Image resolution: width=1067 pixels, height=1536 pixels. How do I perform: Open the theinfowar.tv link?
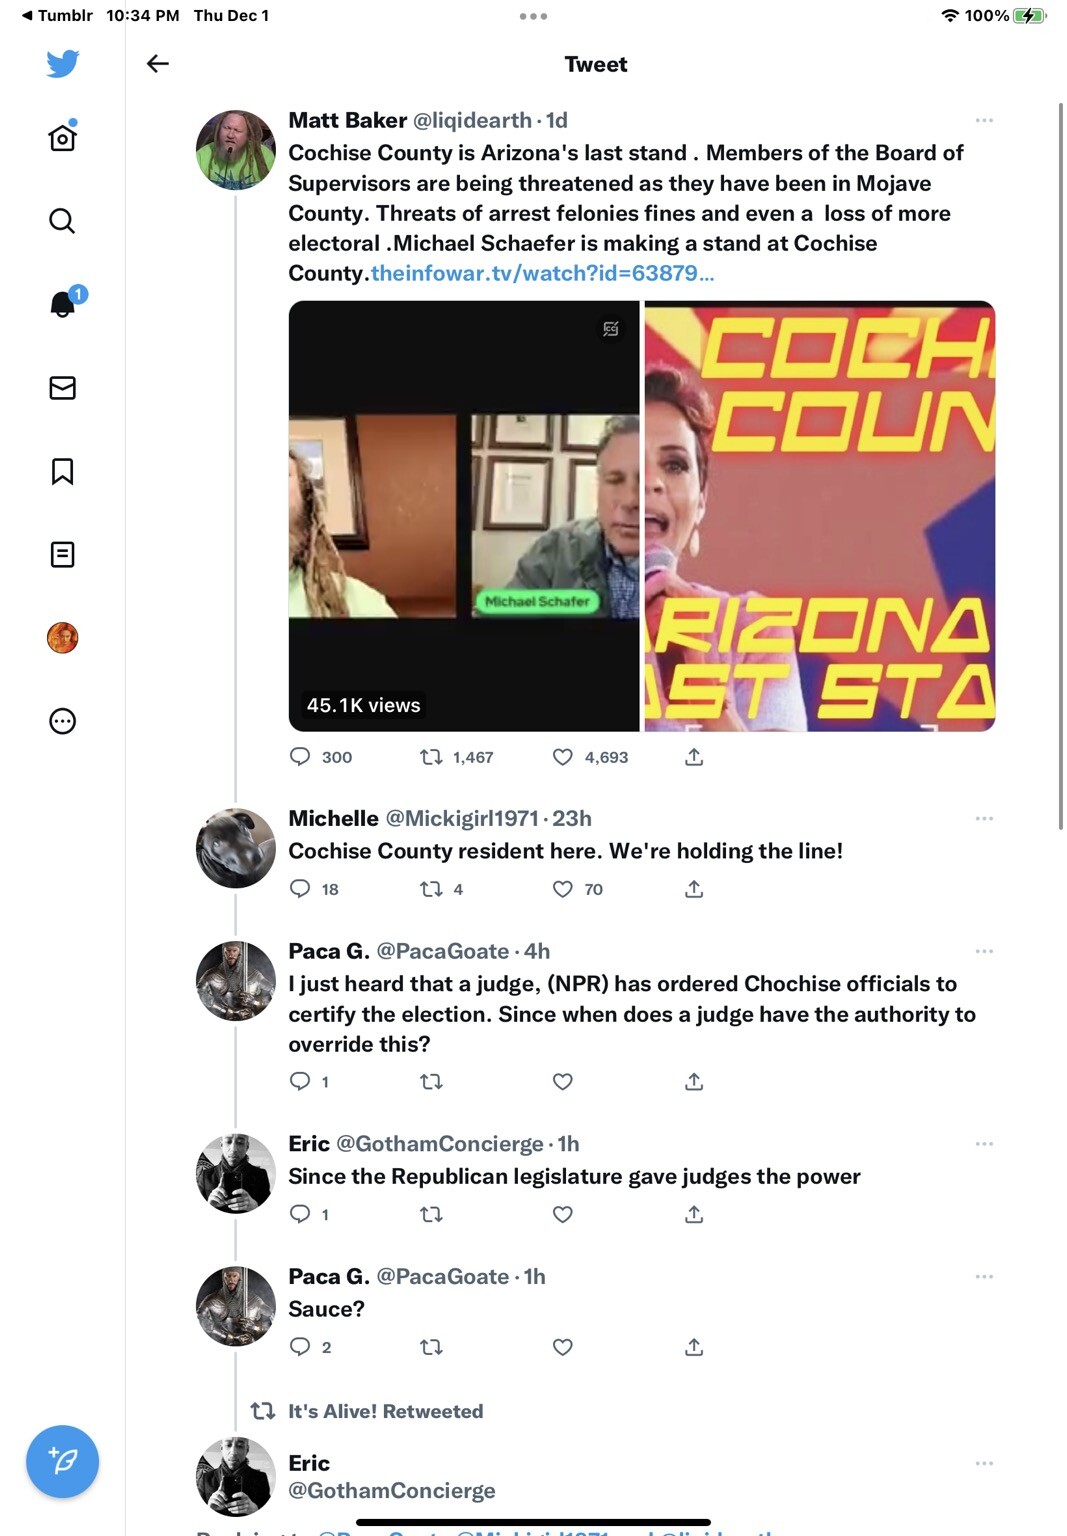tap(542, 273)
